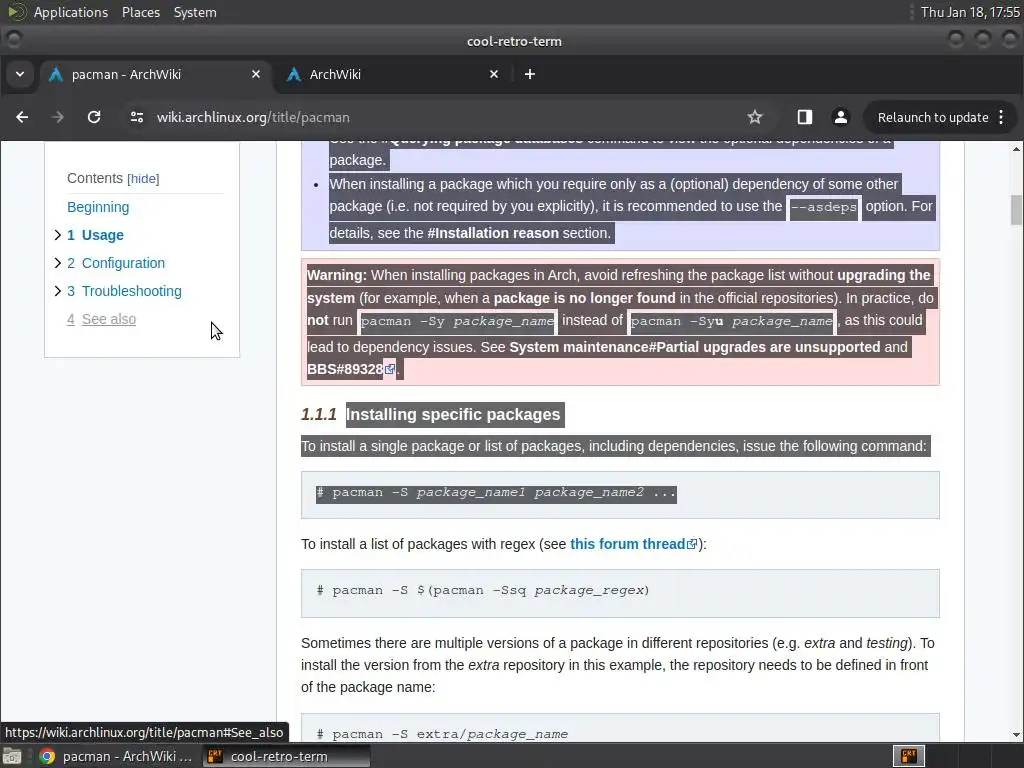Viewport: 1024px width, 768px height.
Task: Click the pacman -Sy package_name inline code
Action: pos(457,321)
